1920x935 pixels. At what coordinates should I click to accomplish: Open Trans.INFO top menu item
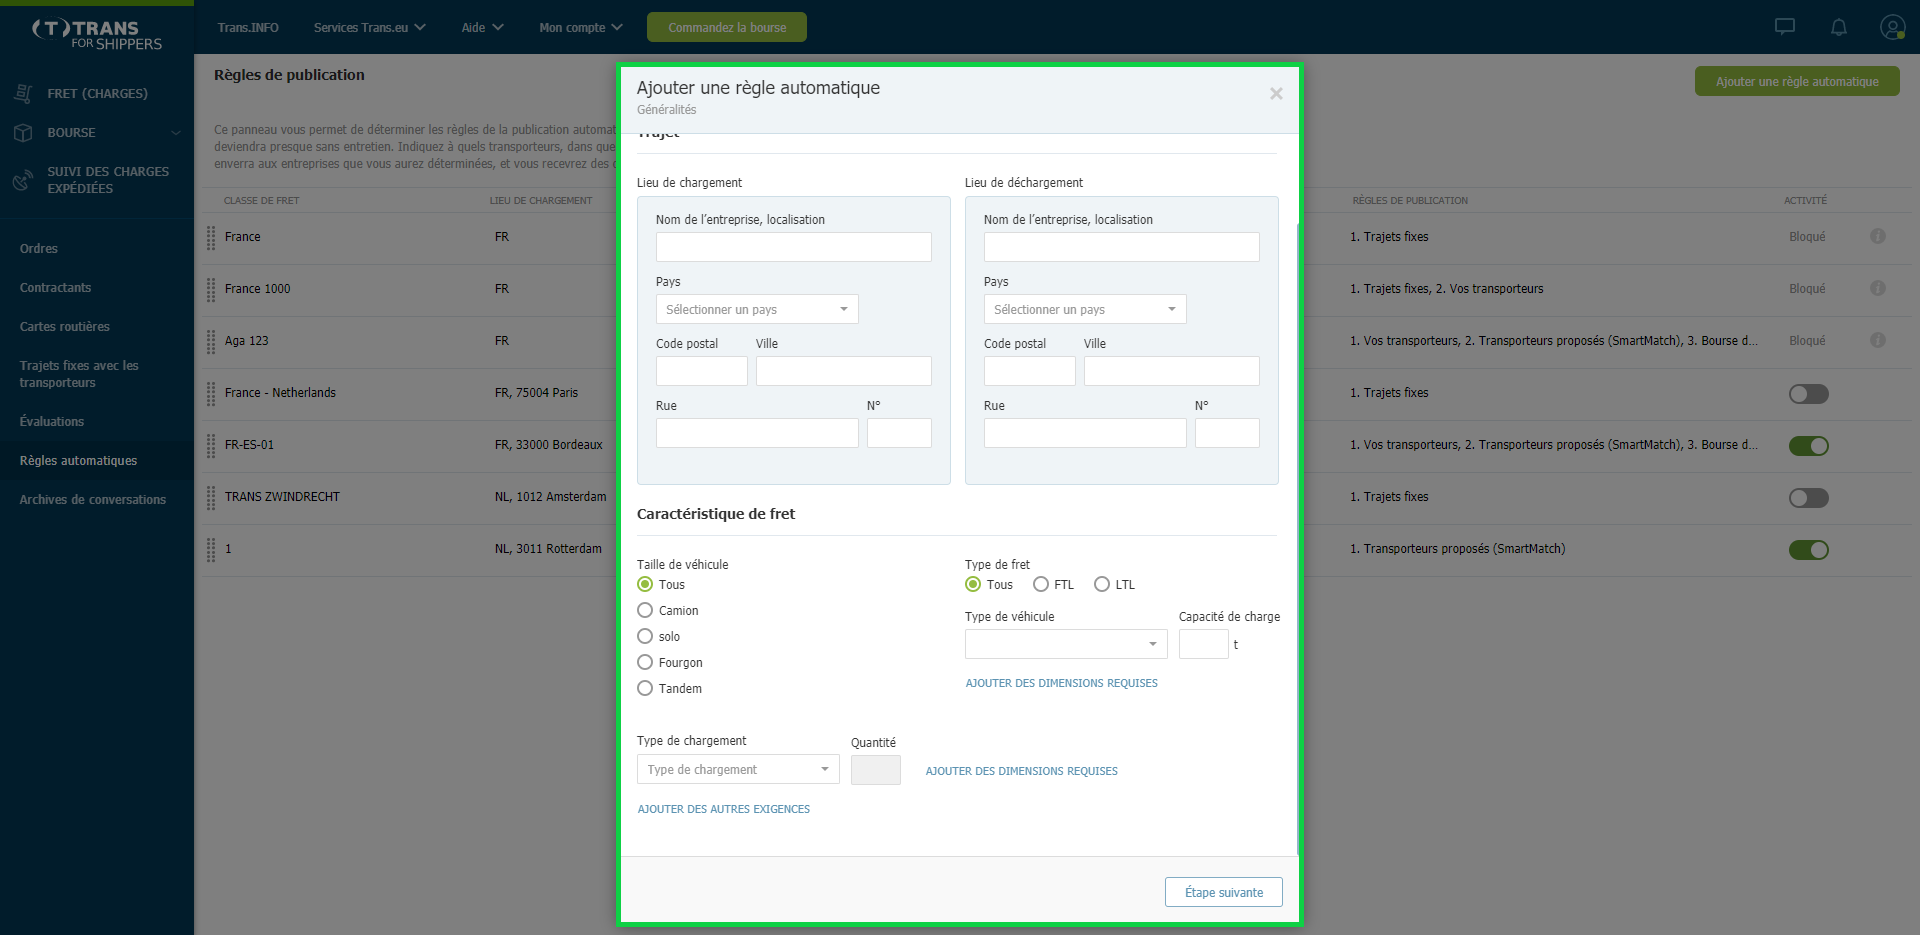(248, 27)
